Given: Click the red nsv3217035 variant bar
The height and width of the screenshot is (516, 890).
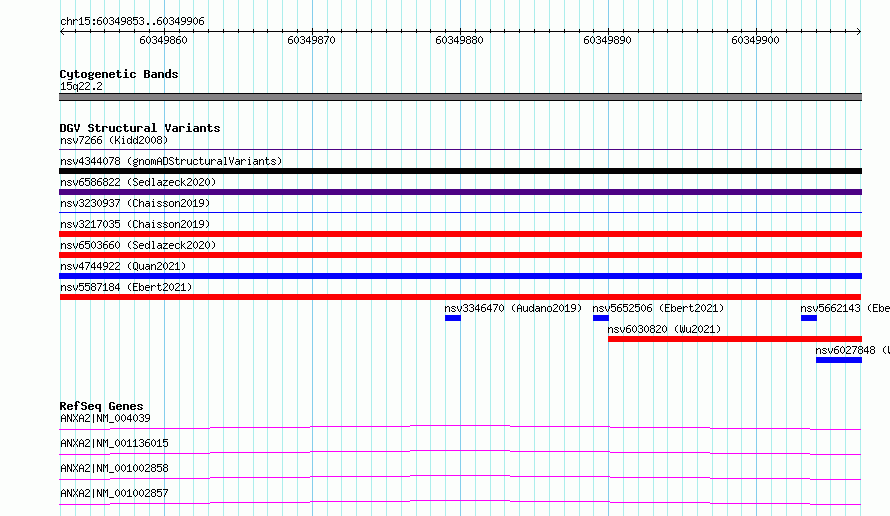Looking at the screenshot, I should click(x=460, y=234).
